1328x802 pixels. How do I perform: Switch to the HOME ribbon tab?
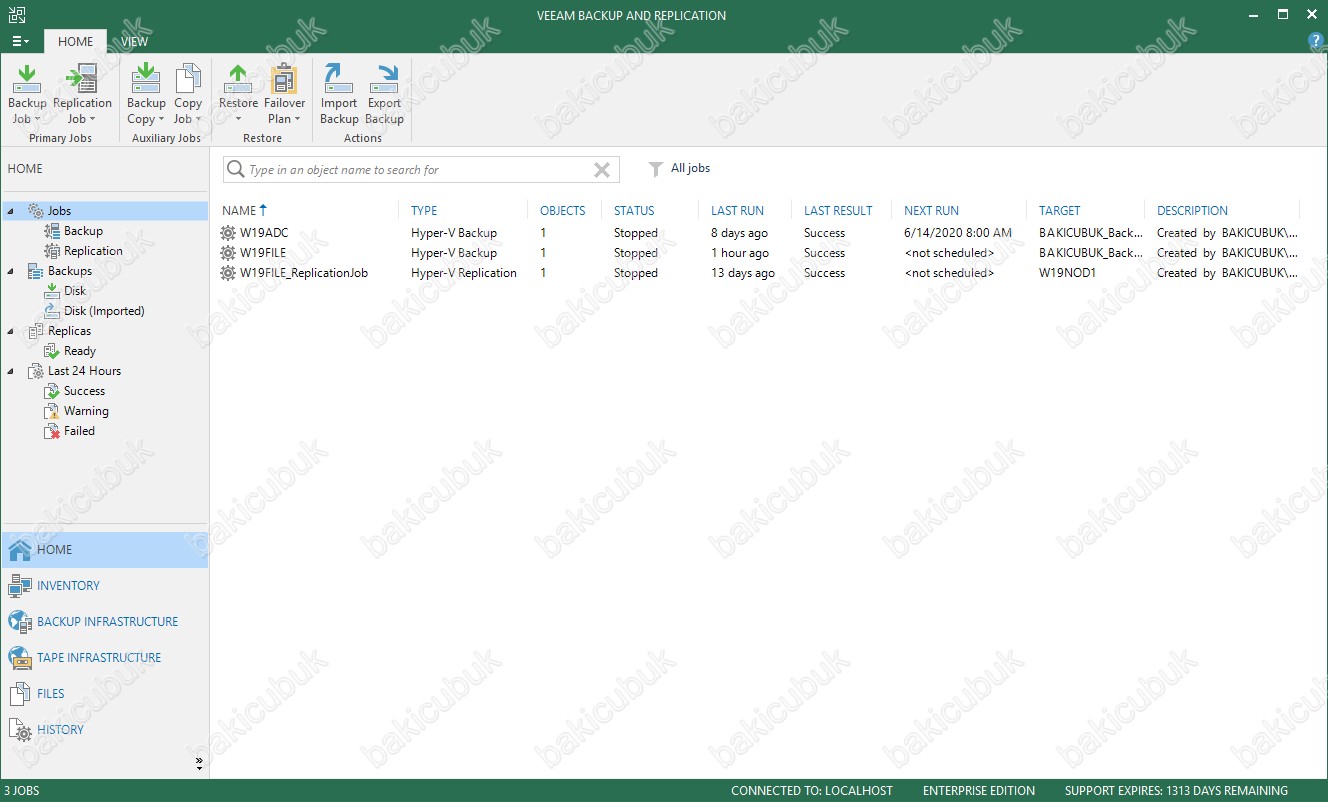pos(75,41)
